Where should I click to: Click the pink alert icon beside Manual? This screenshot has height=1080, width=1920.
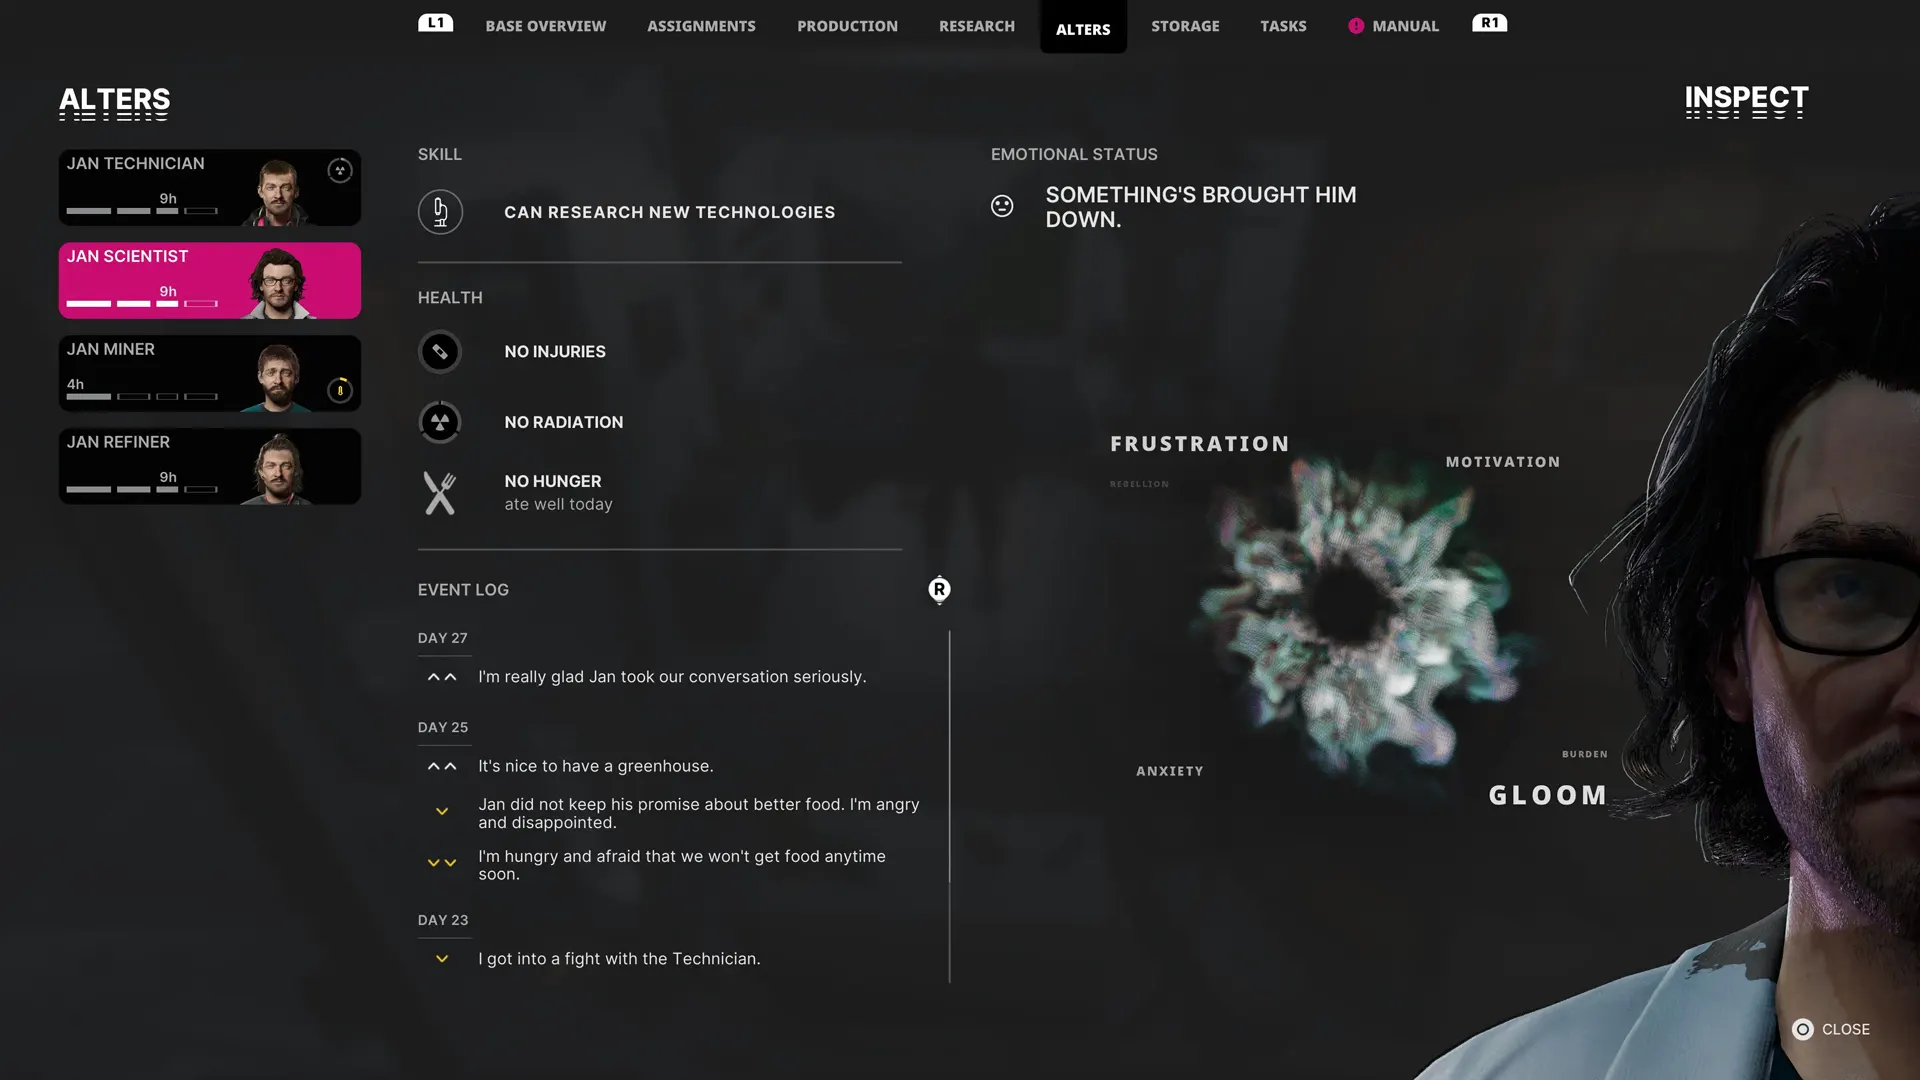click(x=1356, y=26)
